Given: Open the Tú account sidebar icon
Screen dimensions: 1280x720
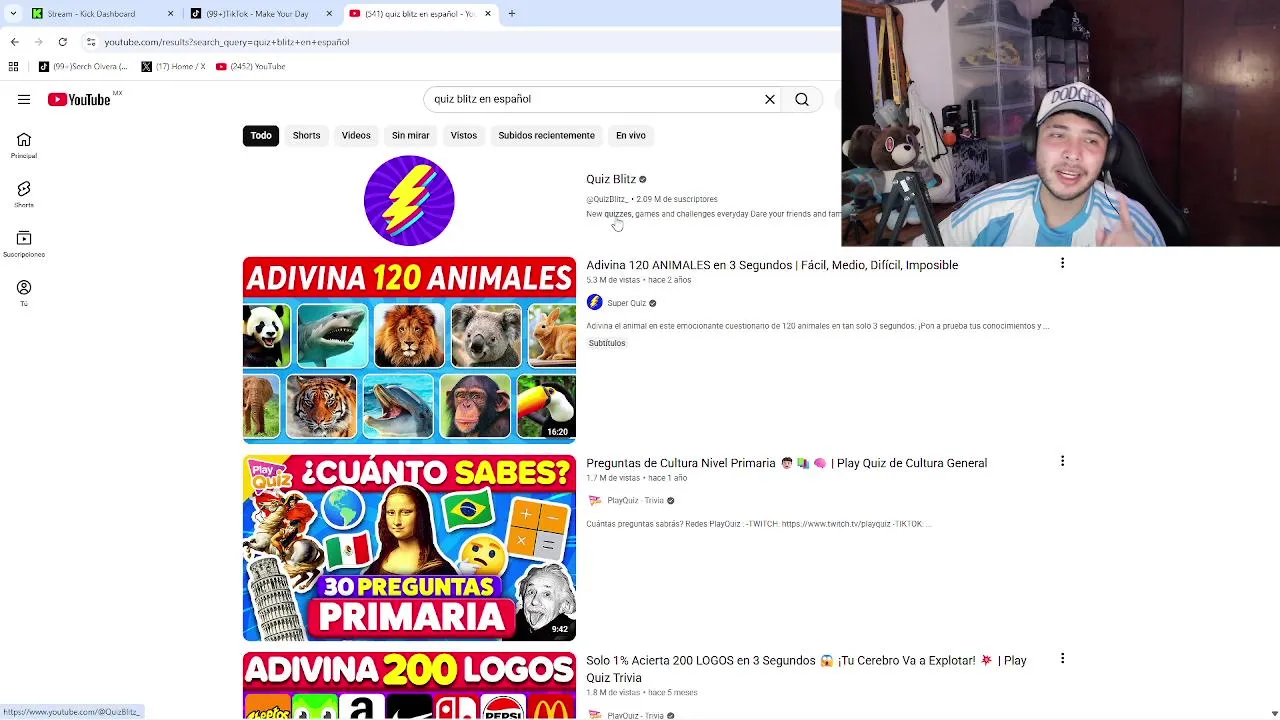Looking at the screenshot, I should pyautogui.click(x=24, y=293).
